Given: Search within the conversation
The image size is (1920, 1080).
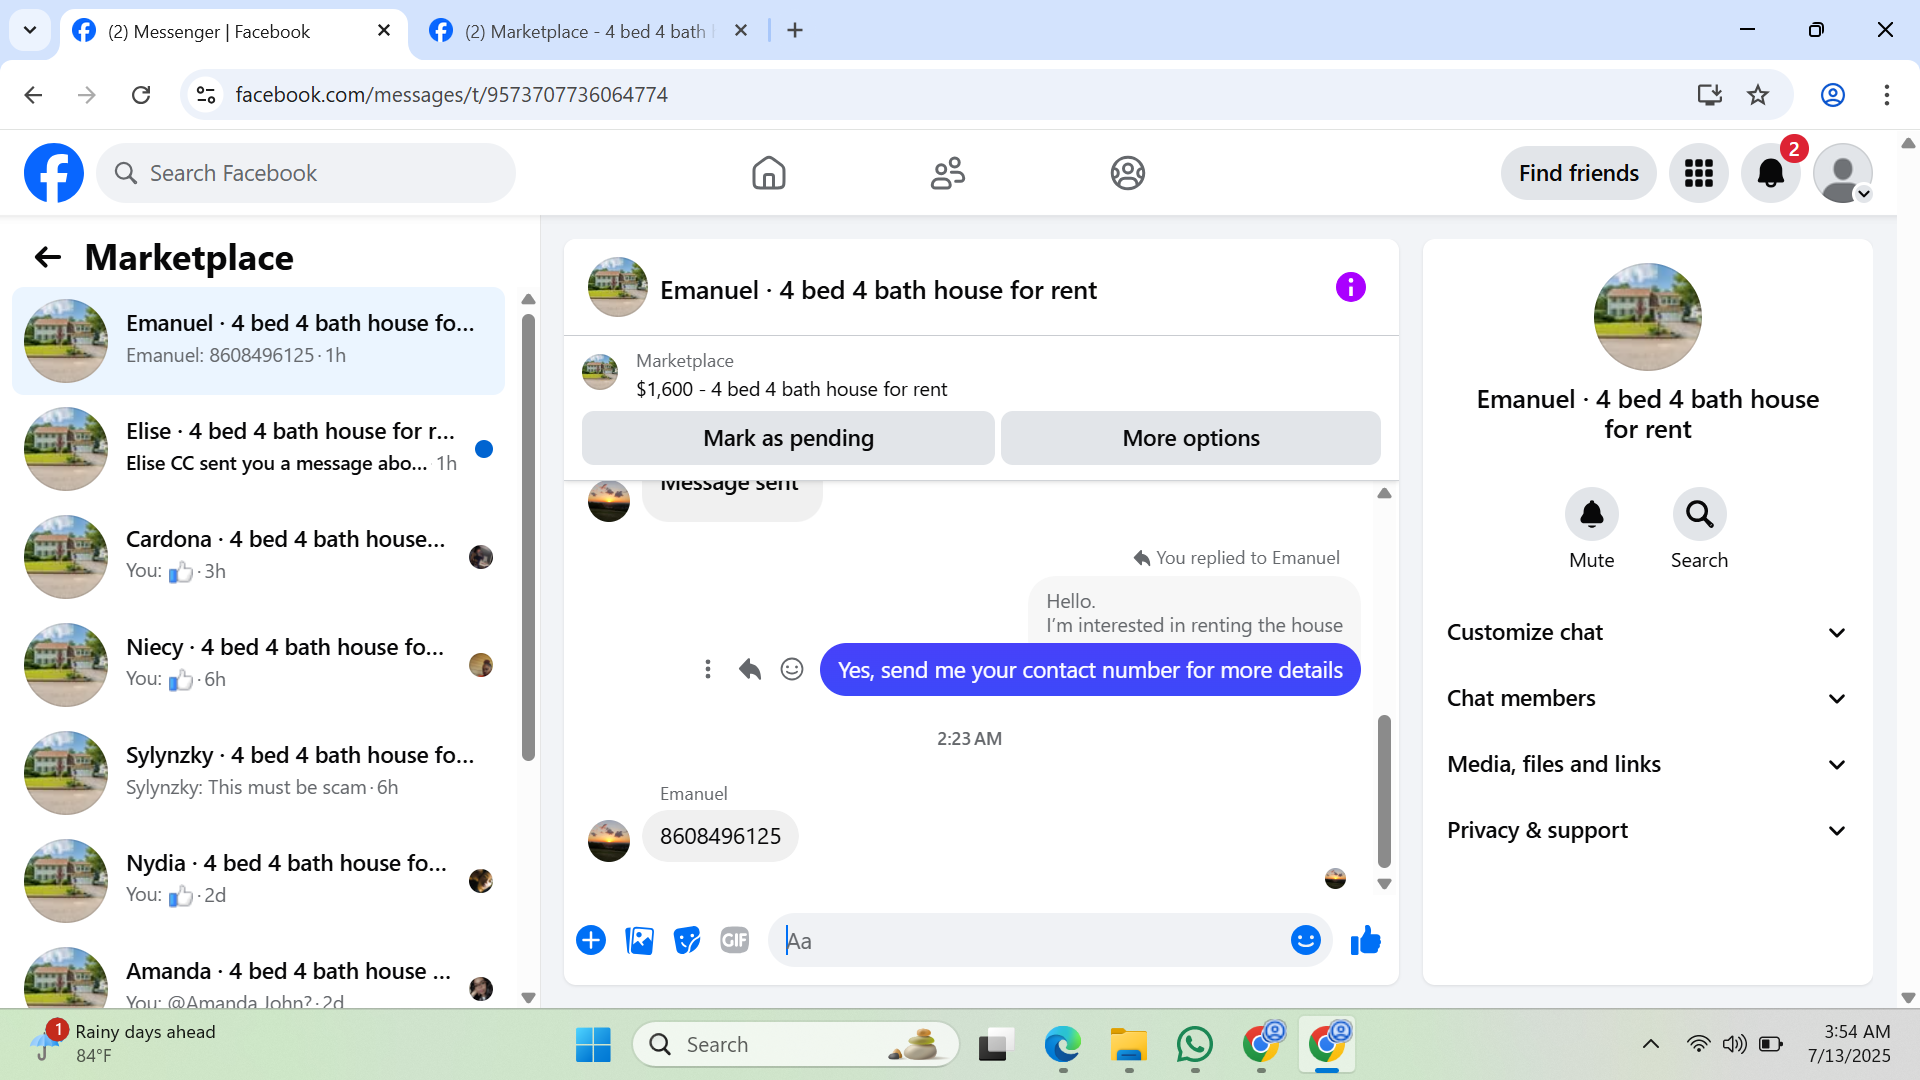Looking at the screenshot, I should point(1699,515).
